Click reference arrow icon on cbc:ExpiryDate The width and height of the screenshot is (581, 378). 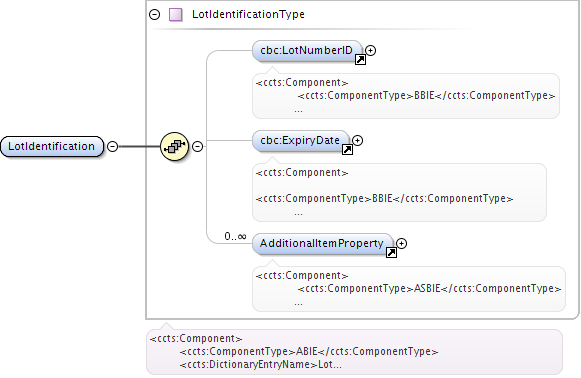coord(347,150)
